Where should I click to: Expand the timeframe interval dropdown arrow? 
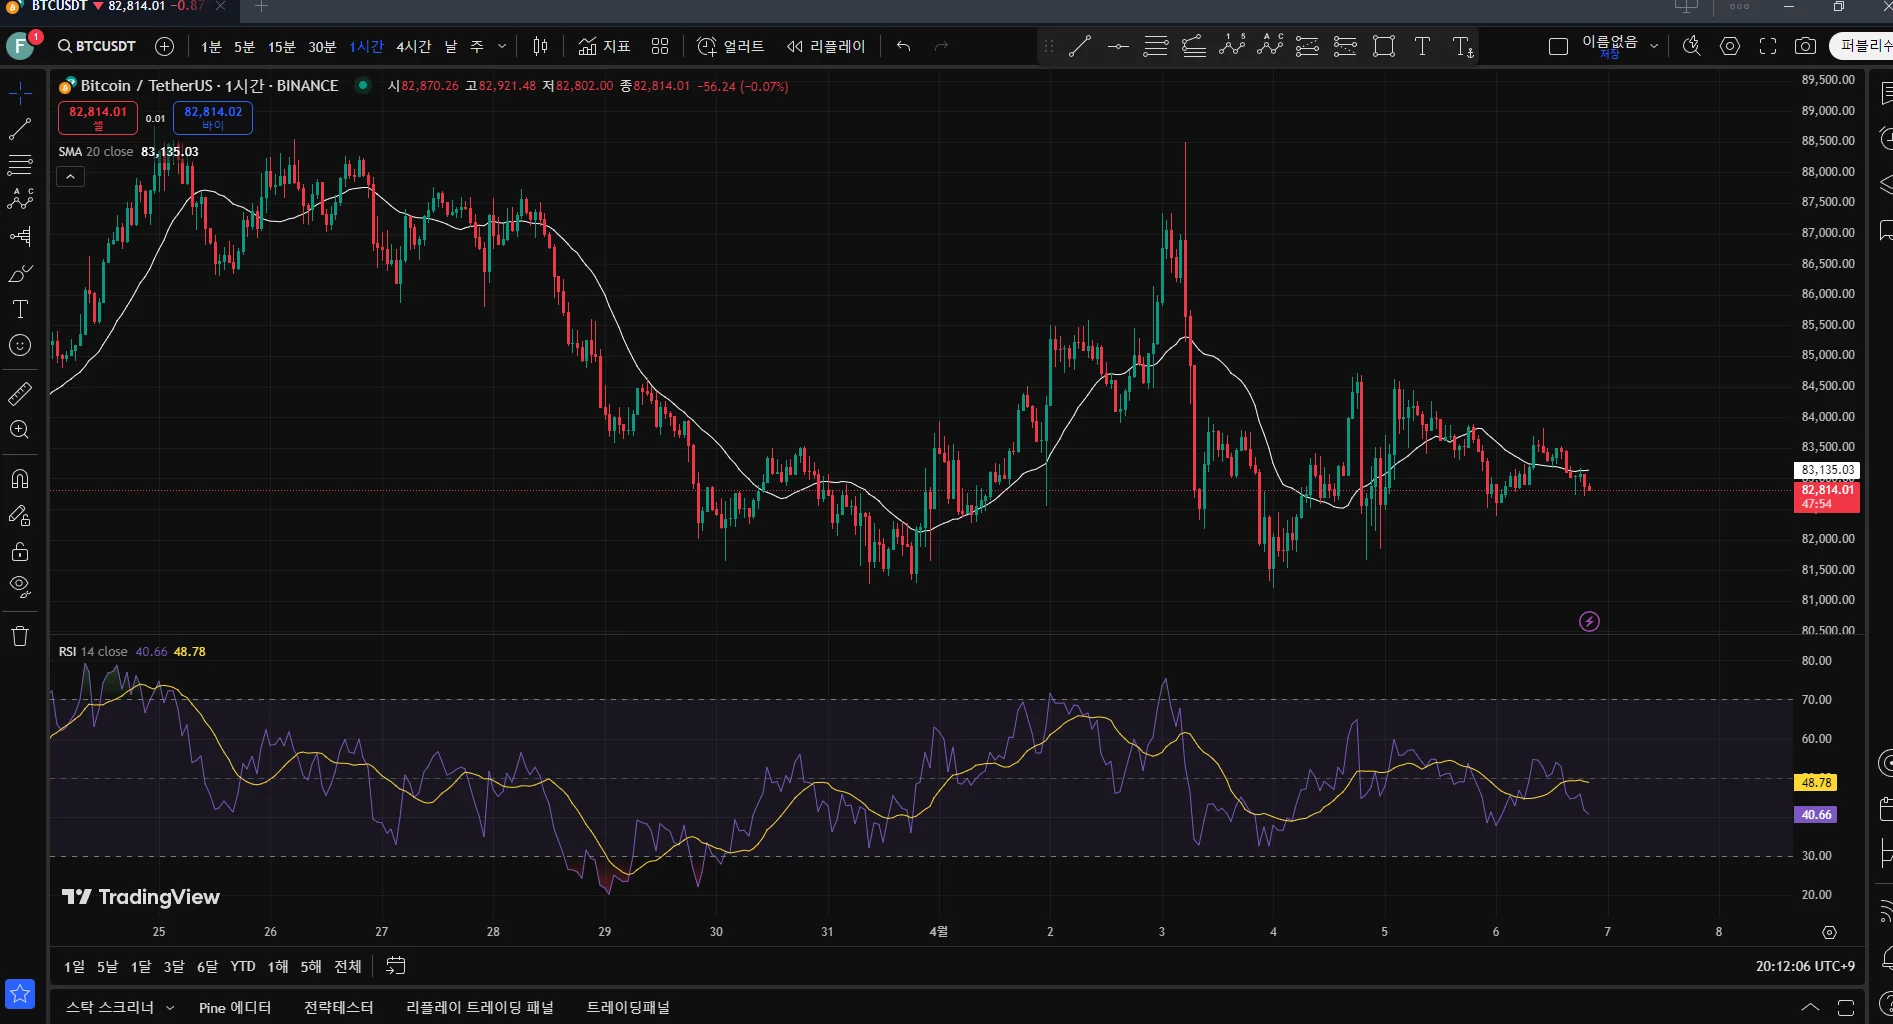(x=502, y=46)
